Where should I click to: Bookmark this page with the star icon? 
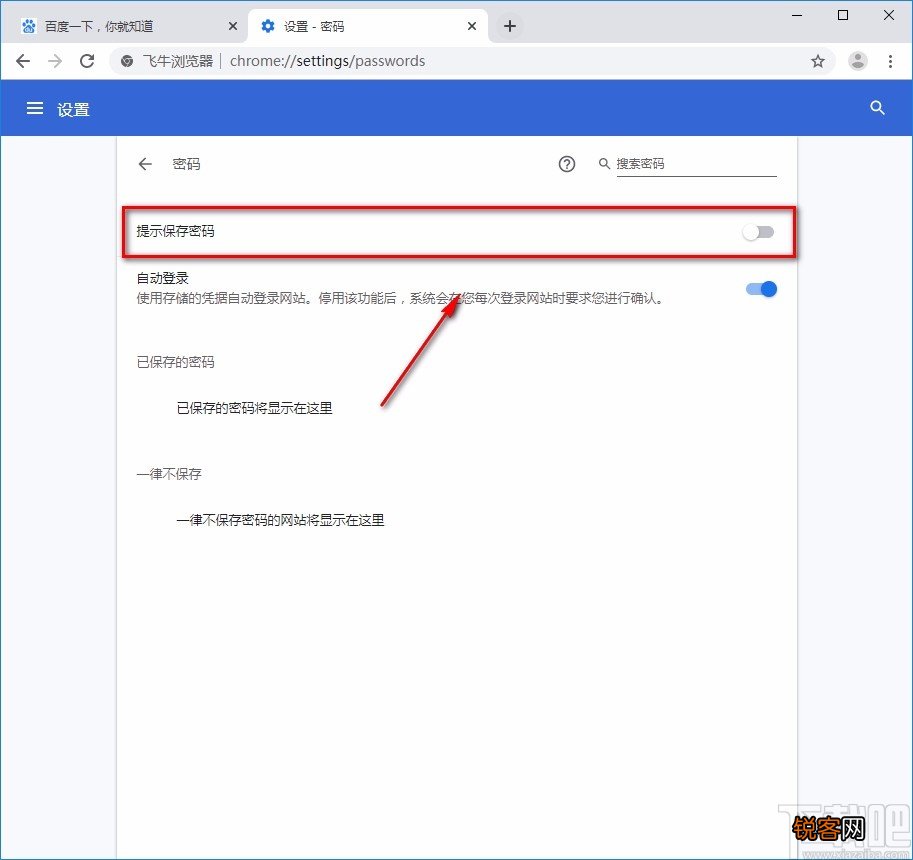(818, 60)
